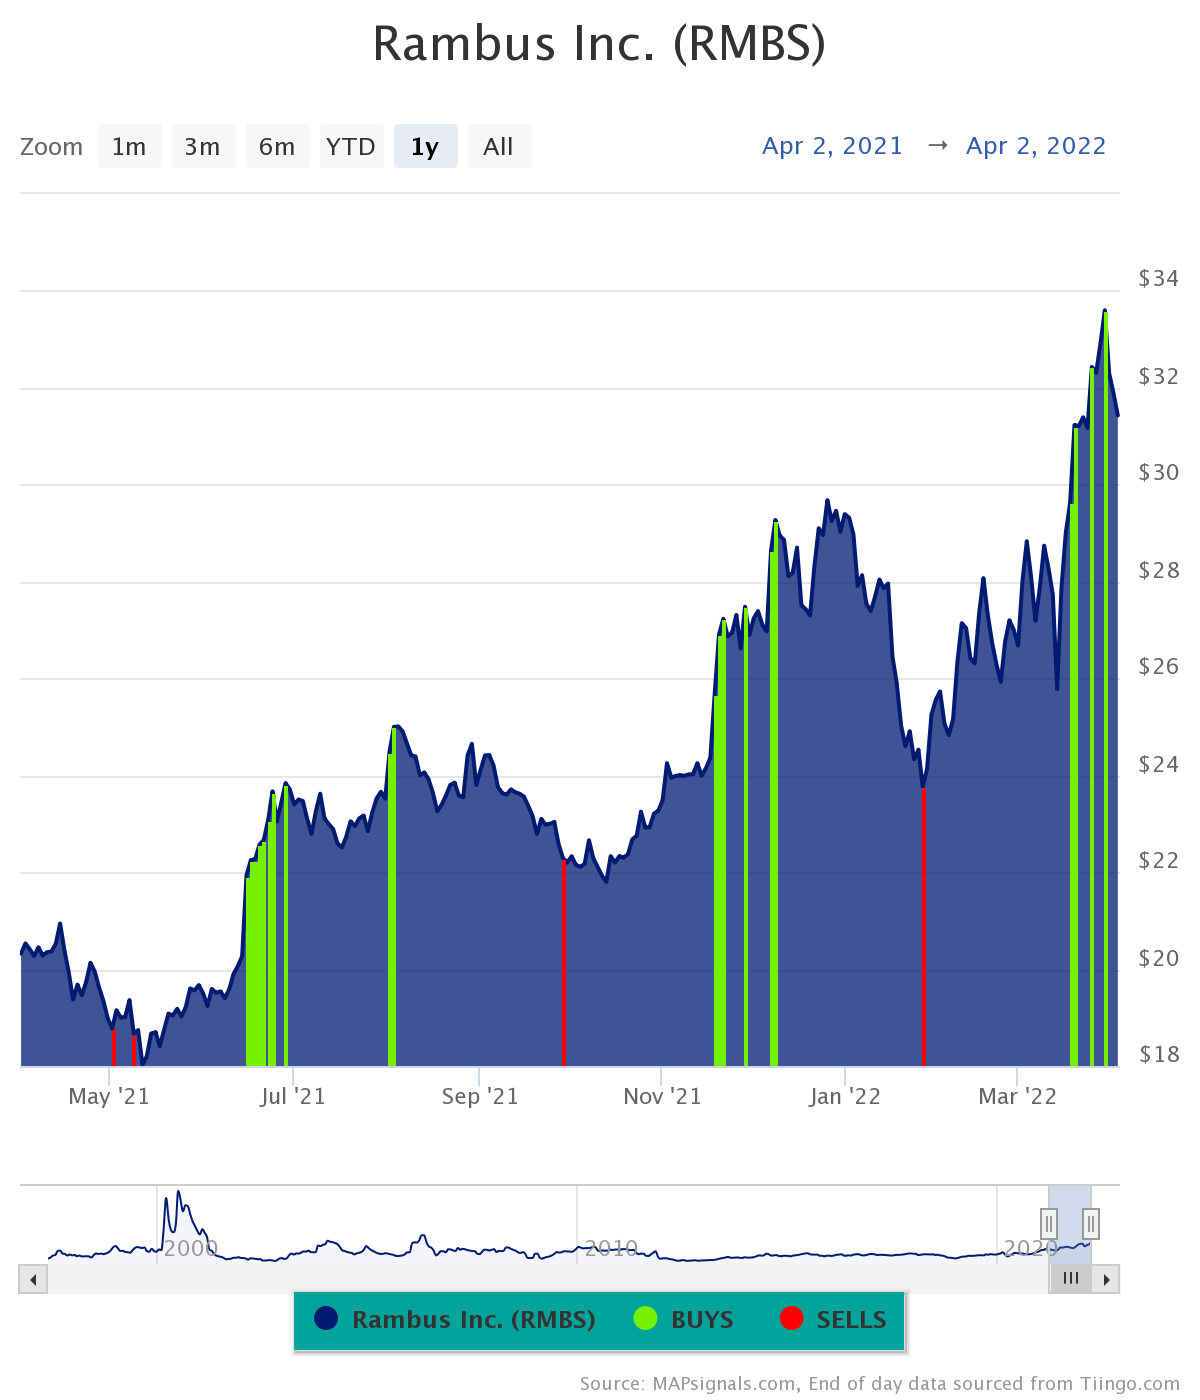
Task: Toggle SELLS series in legend
Action: point(833,1320)
